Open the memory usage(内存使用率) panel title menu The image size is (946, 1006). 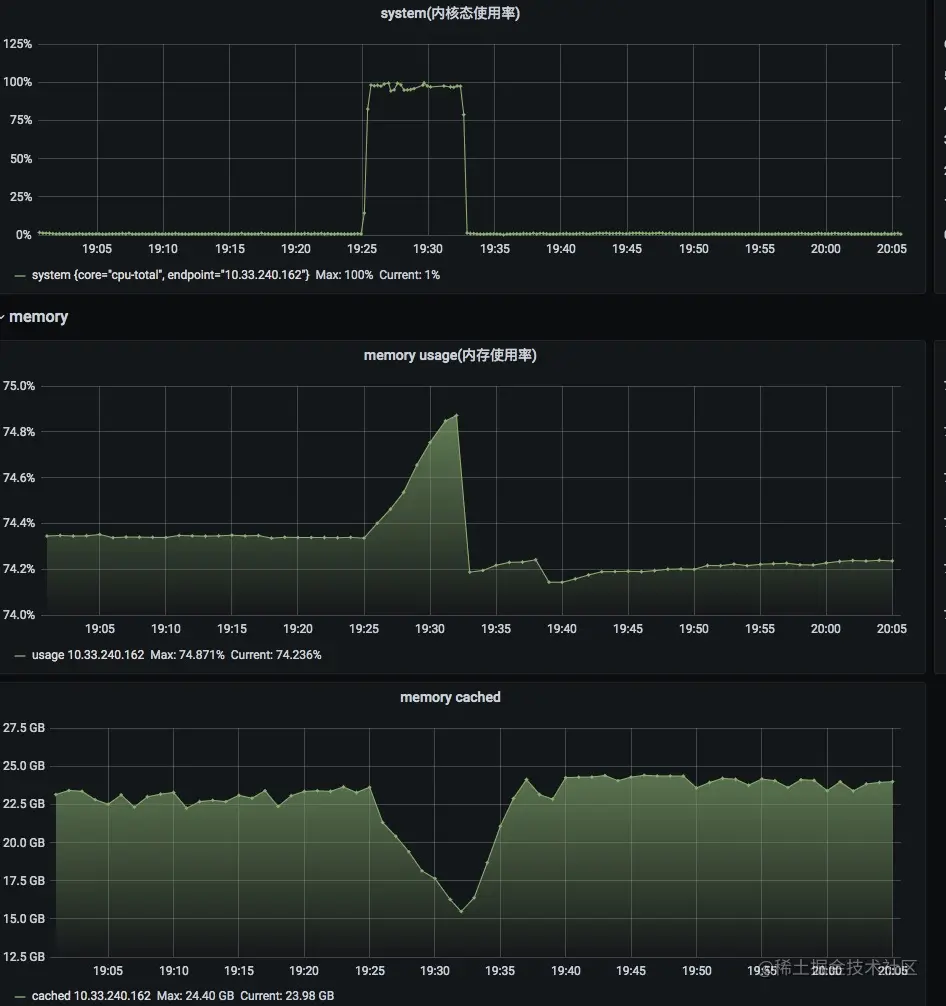(450, 355)
